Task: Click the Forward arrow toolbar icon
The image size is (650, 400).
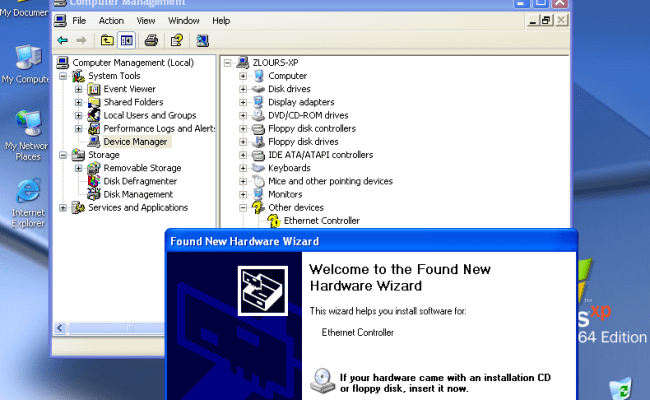Action: (81, 40)
